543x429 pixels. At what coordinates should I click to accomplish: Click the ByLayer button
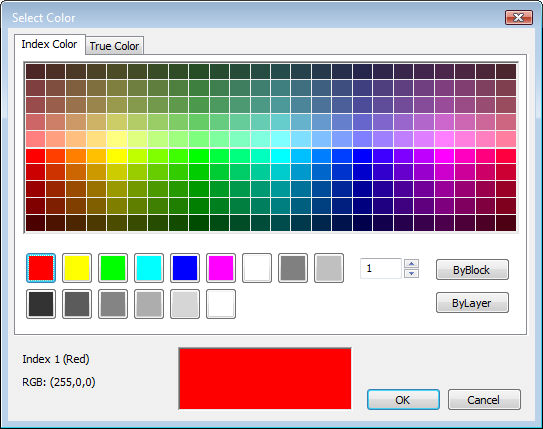(472, 303)
